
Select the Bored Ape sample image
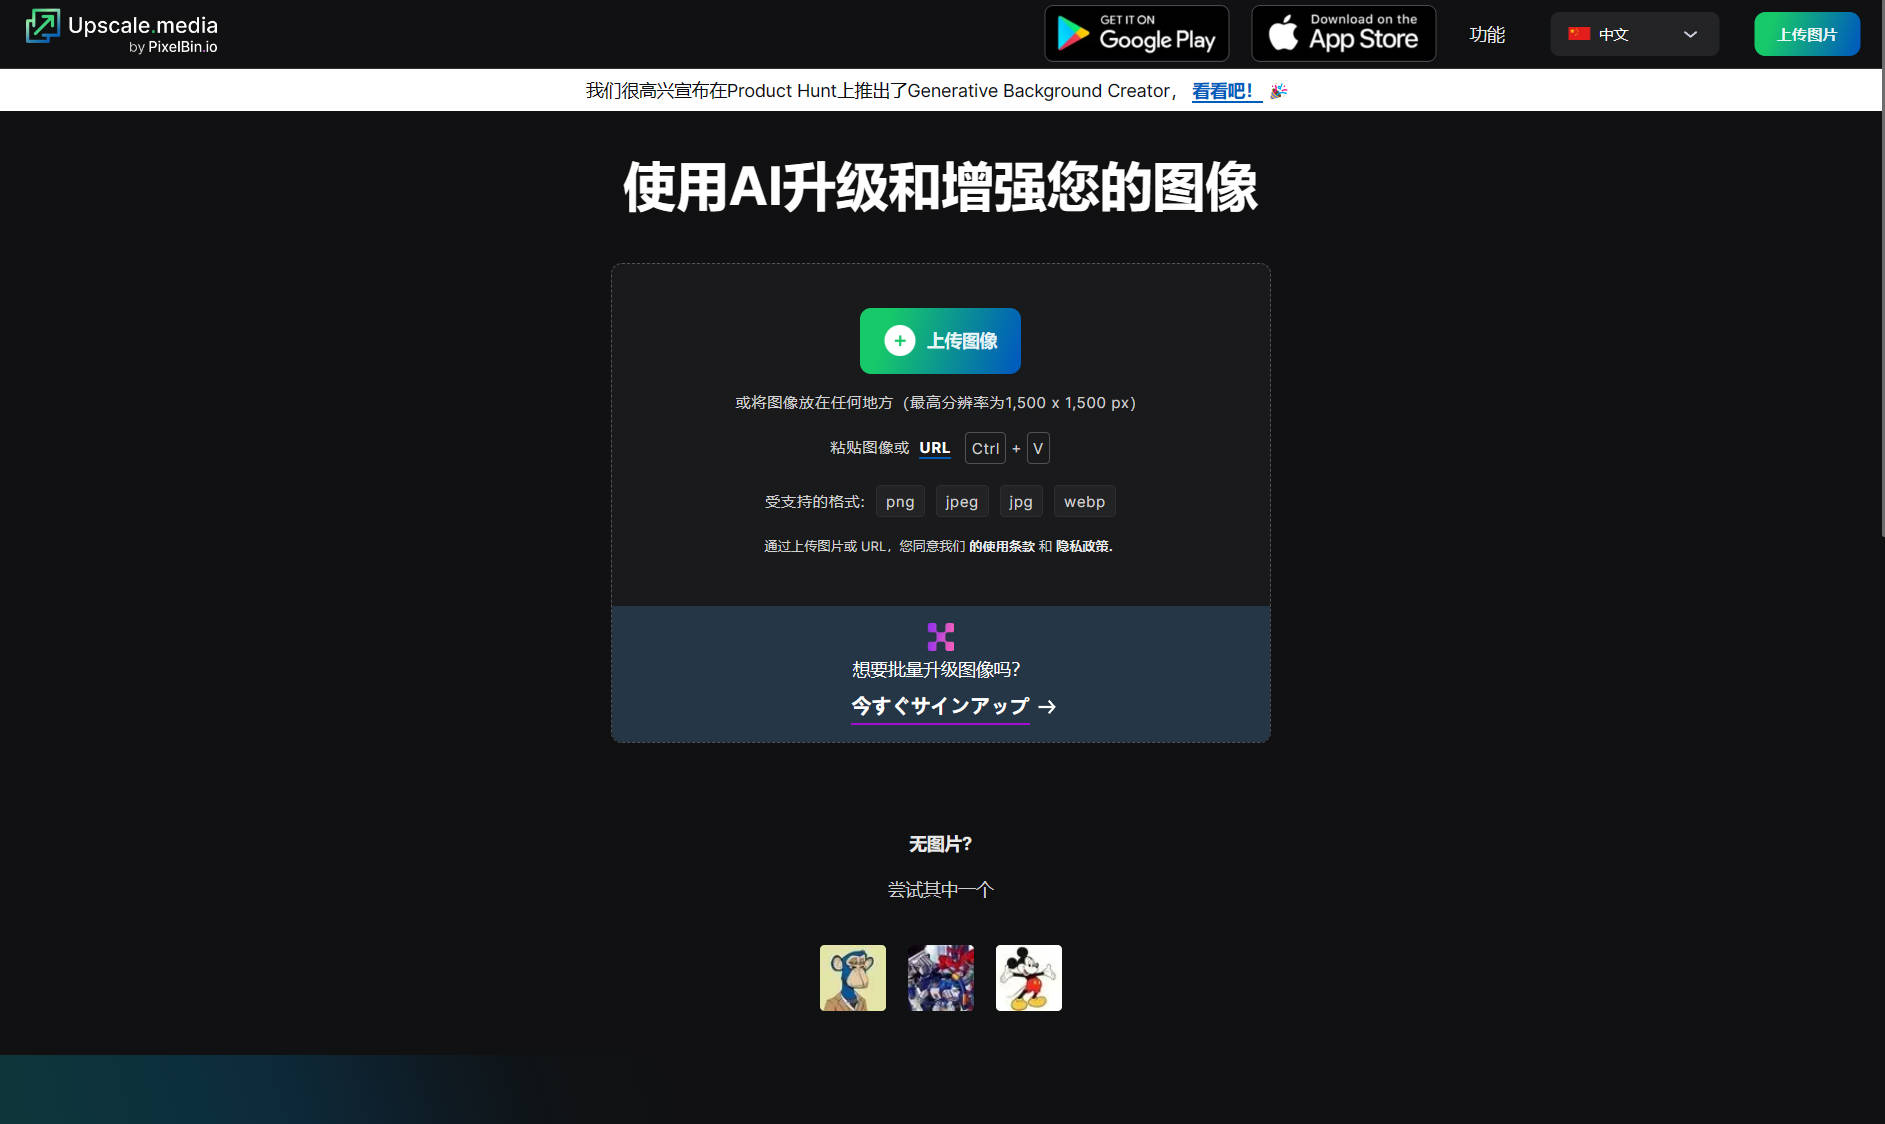(x=852, y=978)
